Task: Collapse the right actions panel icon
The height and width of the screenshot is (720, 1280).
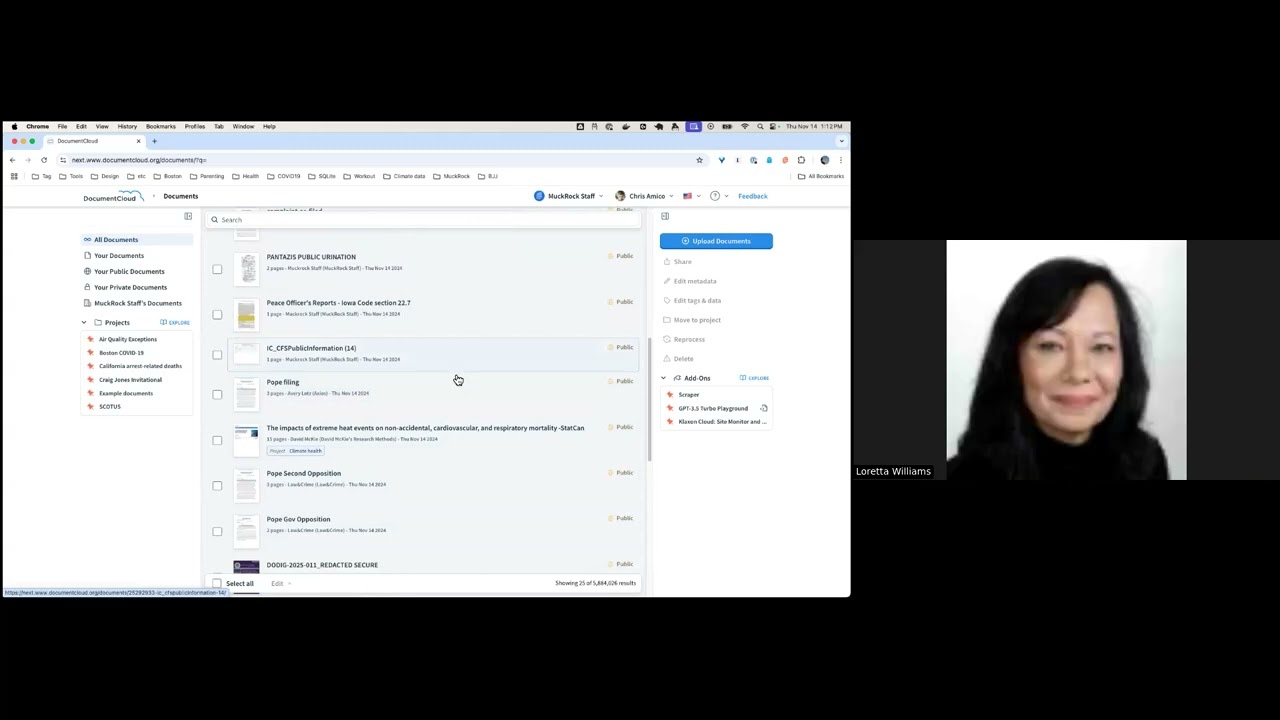Action: pyautogui.click(x=665, y=216)
